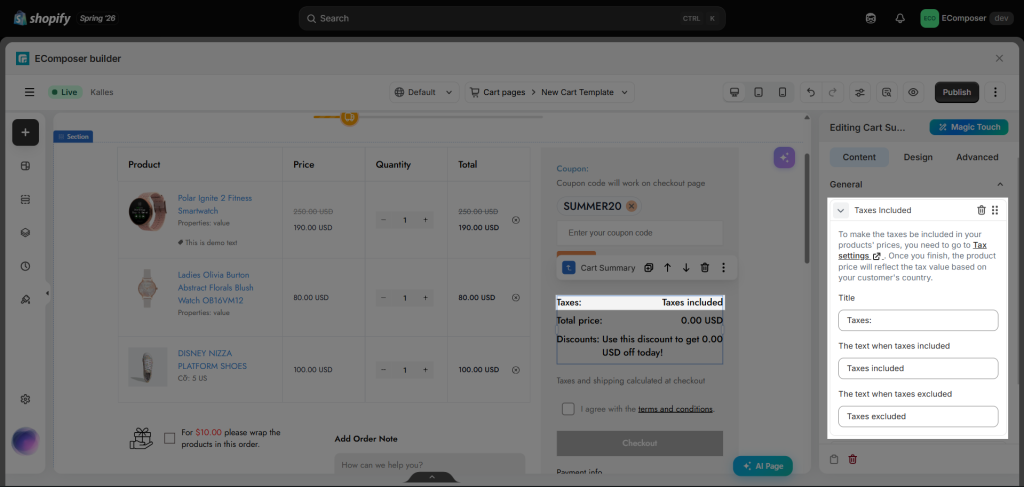Switch to the Advanced tab

[x=977, y=157]
